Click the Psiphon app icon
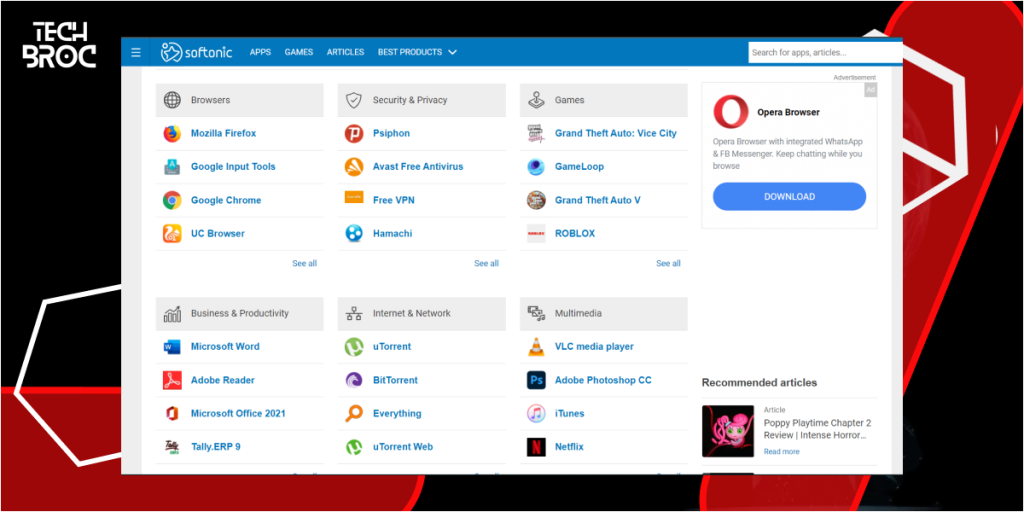Viewport: 1024px width, 512px height. (354, 133)
